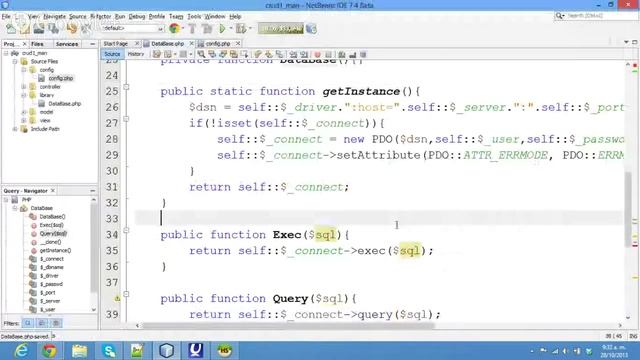This screenshot has width=640, height=360.
Task: Collapse the config folder node
Action: 24,70
